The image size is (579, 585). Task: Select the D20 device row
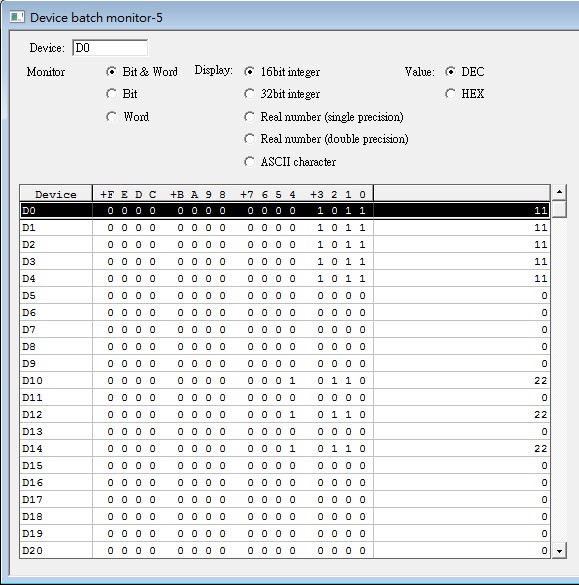point(285,550)
